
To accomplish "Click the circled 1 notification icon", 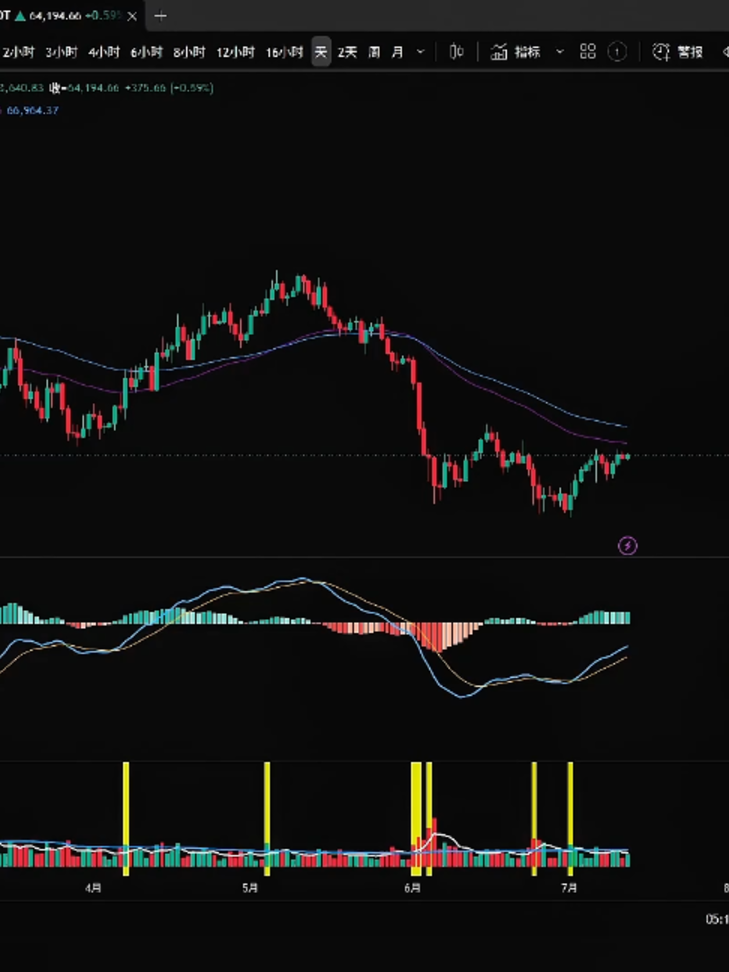I will (617, 52).
